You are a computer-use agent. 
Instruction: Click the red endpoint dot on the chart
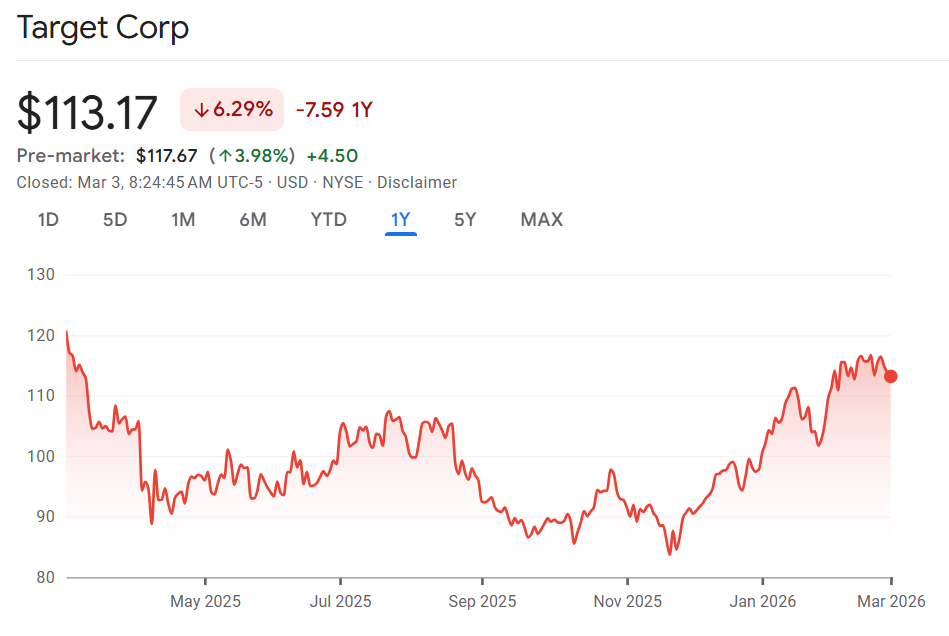[x=891, y=376]
